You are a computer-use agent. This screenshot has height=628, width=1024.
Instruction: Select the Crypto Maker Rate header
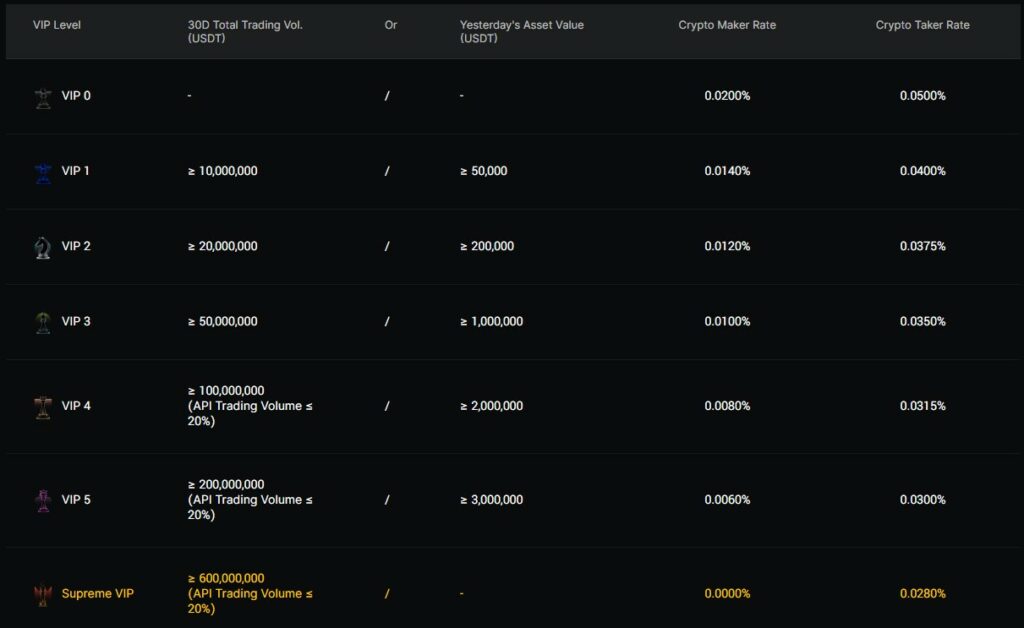(x=727, y=25)
